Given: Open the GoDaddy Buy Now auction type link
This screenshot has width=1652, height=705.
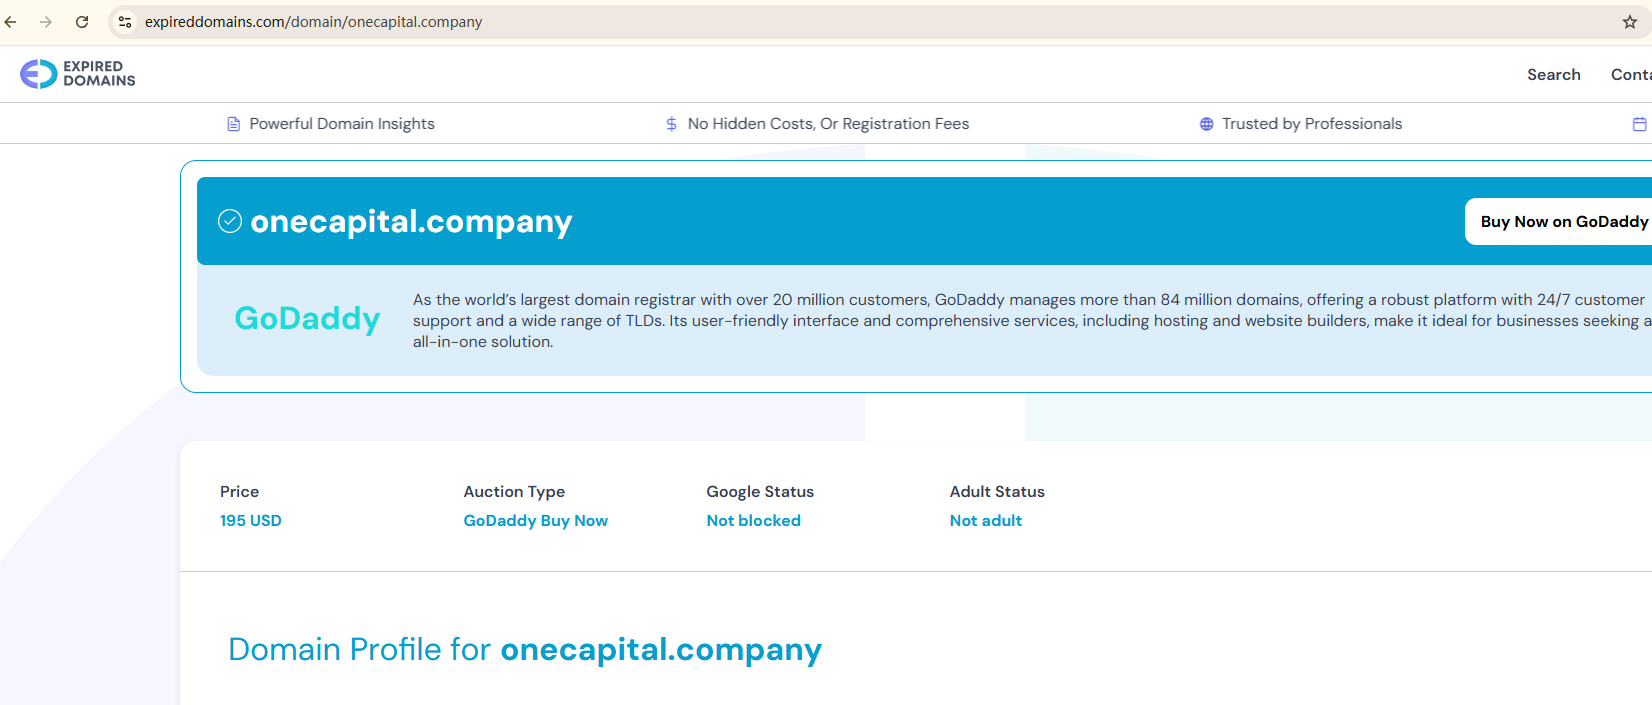Looking at the screenshot, I should pyautogui.click(x=535, y=521).
